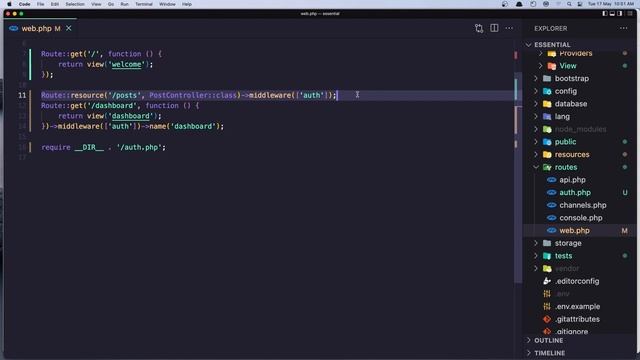Expand the vendor folder

536,268
